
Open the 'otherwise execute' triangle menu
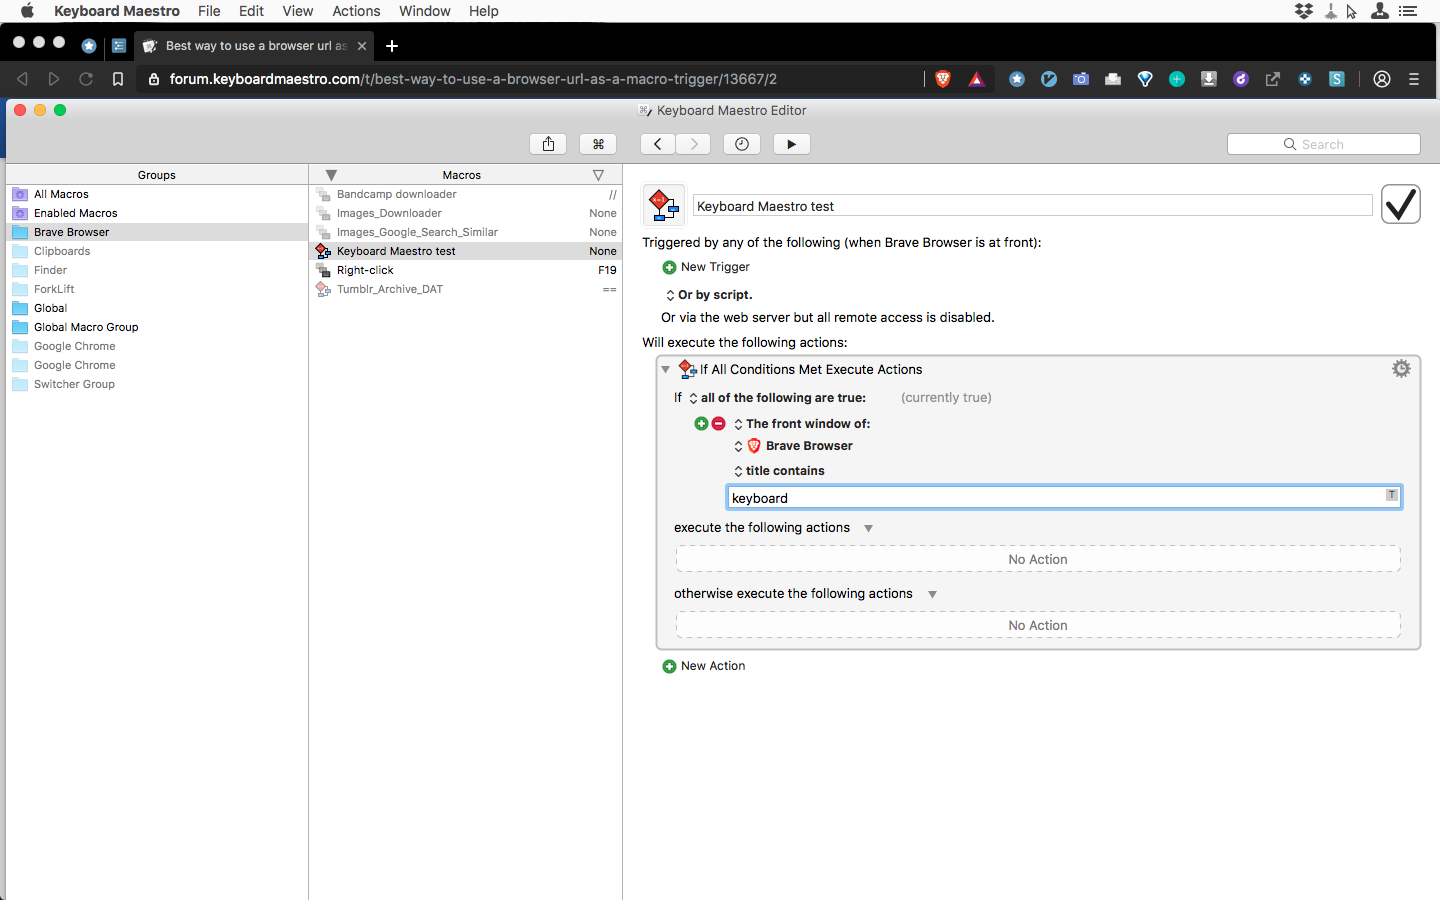(x=932, y=595)
